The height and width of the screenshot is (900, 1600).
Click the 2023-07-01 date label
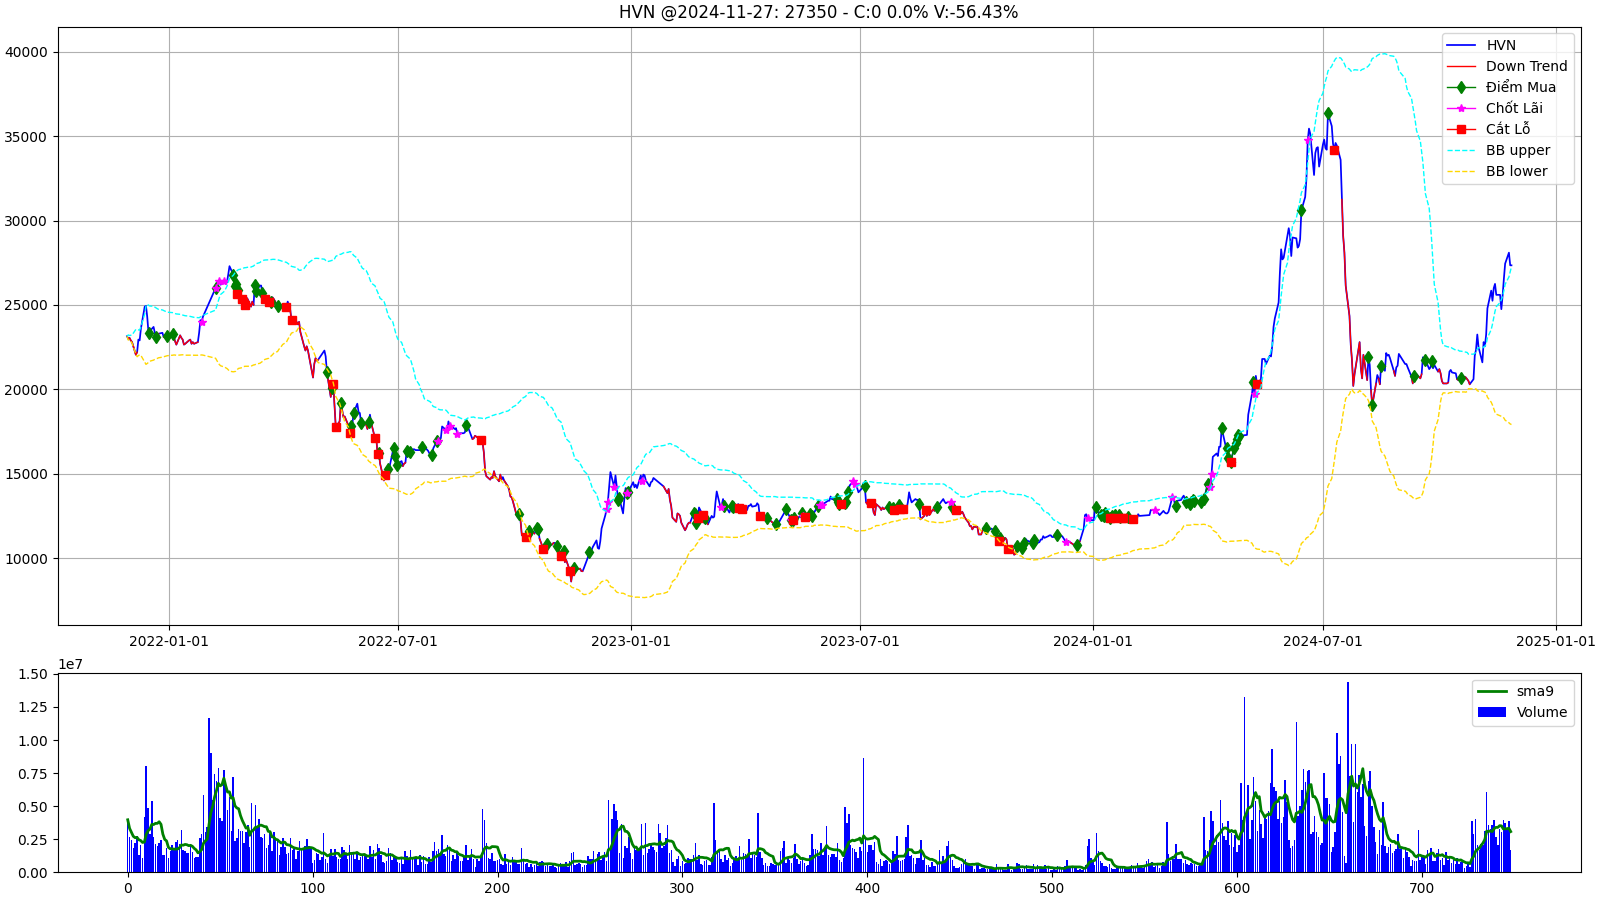[x=860, y=641]
